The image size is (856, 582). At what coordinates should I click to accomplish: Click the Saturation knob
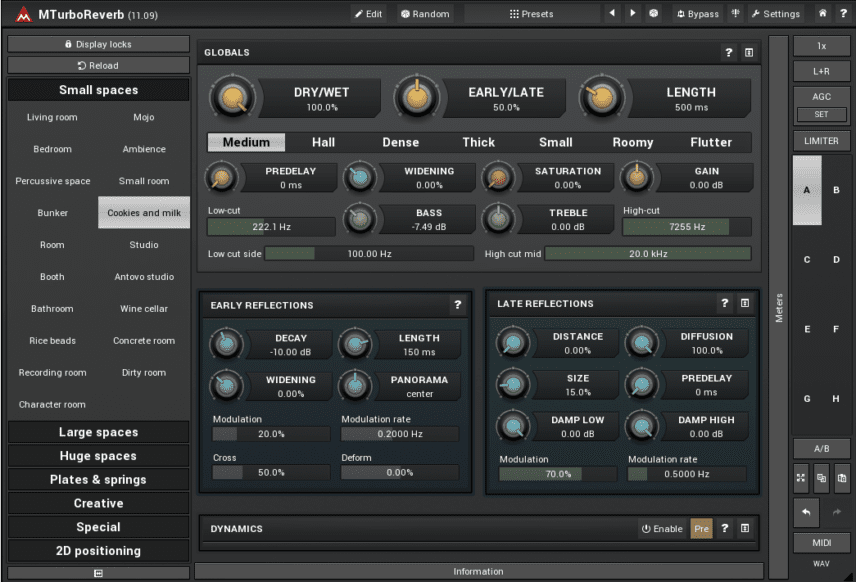[498, 177]
